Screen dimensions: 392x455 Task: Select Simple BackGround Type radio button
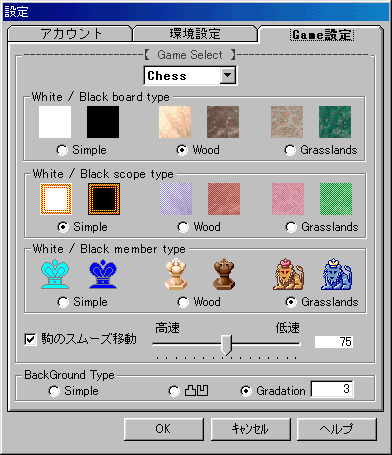tap(54, 391)
